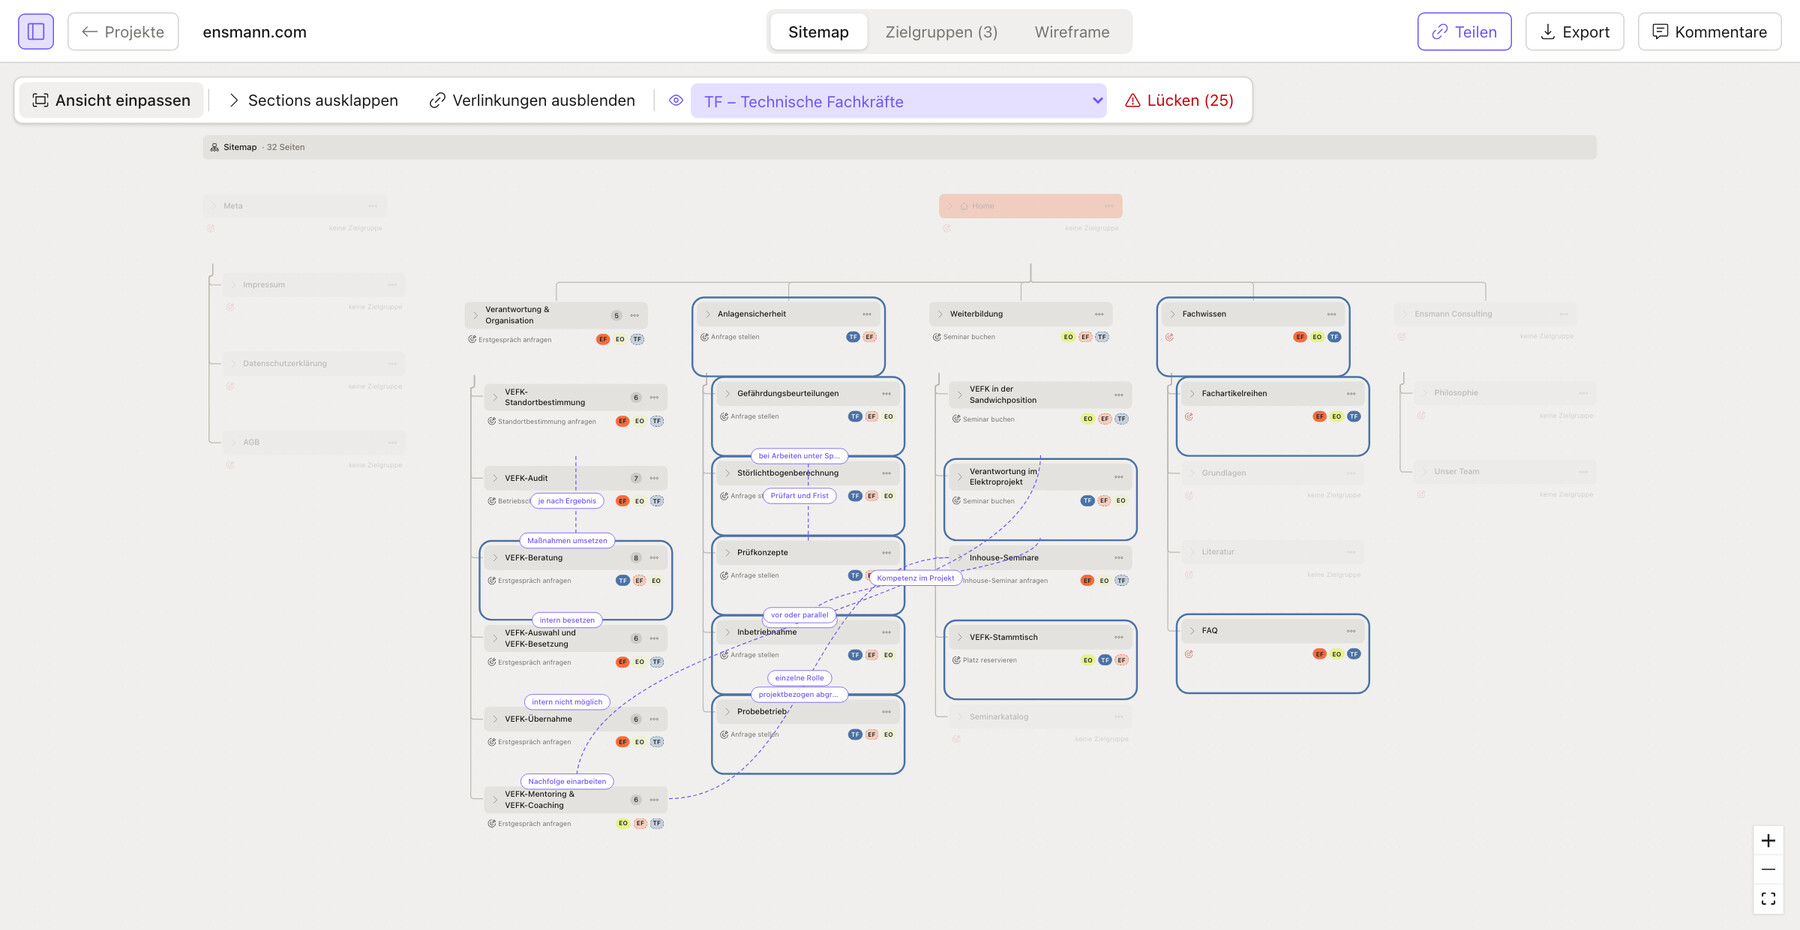
Task: Zoom out with the minus button
Action: click(1768, 870)
